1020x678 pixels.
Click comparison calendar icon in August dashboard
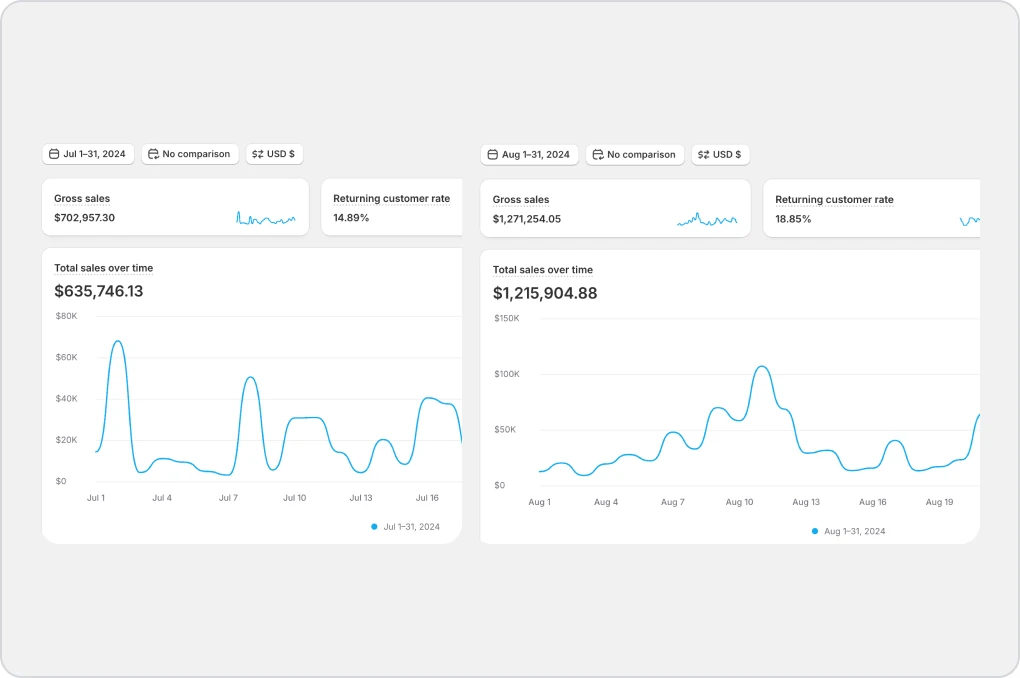pos(598,155)
